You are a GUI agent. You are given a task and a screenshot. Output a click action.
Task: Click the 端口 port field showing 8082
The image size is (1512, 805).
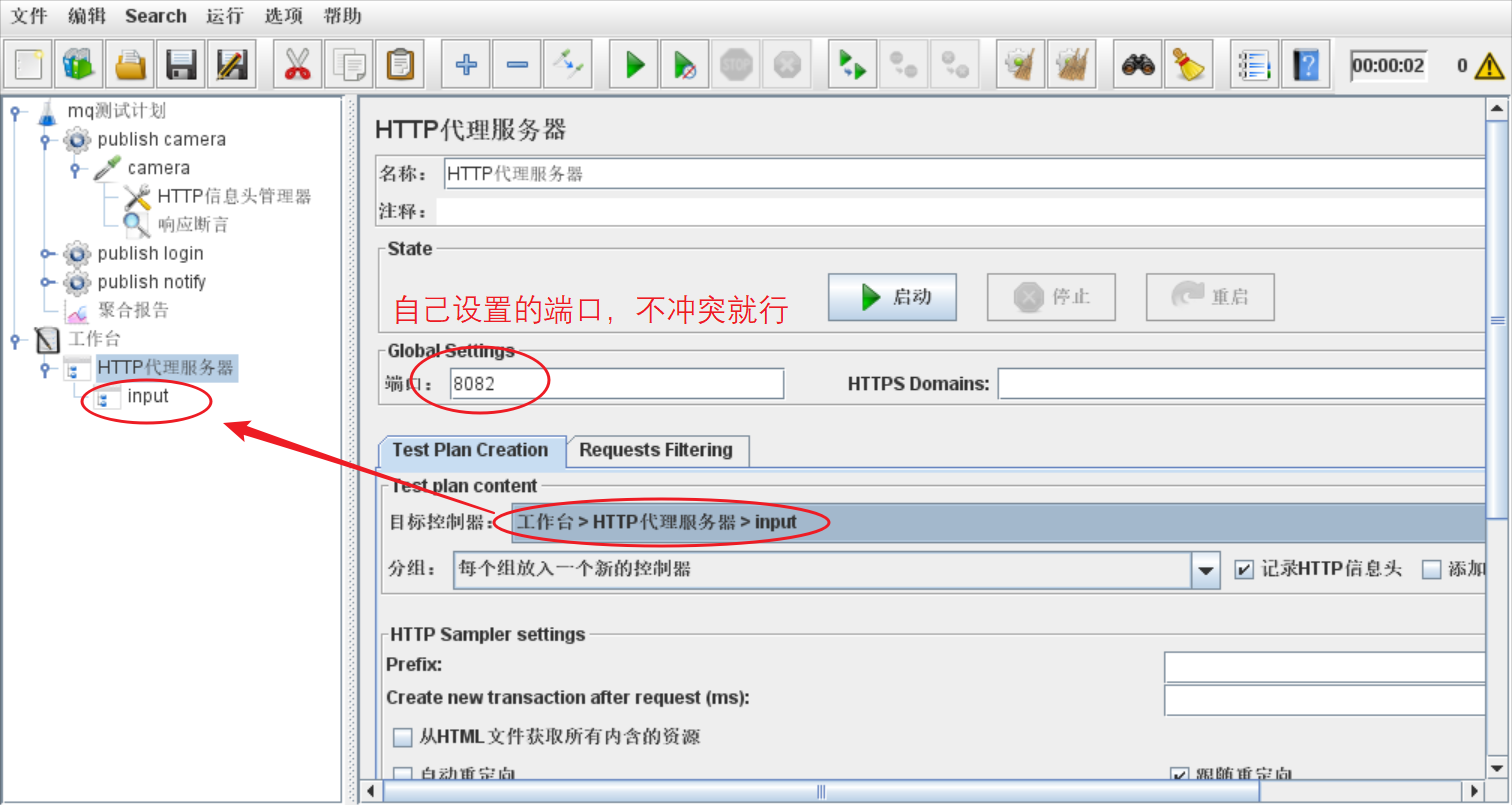tap(615, 384)
